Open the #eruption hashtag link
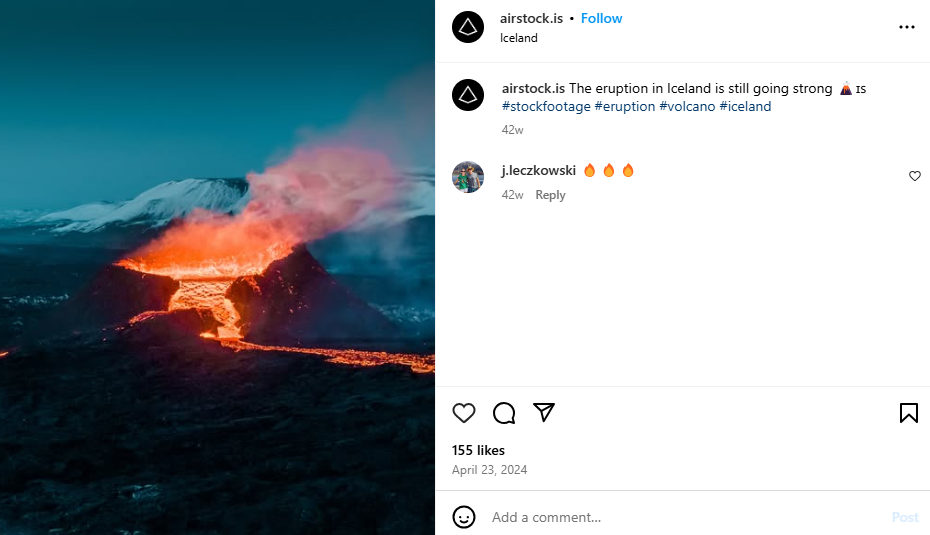Viewport: 930px width, 535px height. click(624, 106)
